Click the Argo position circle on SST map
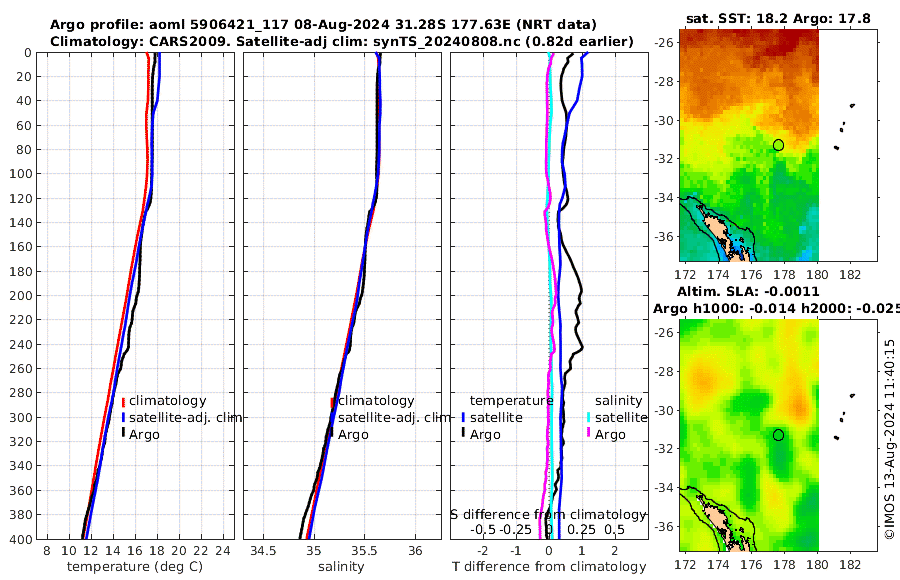900x580 pixels. click(x=778, y=145)
